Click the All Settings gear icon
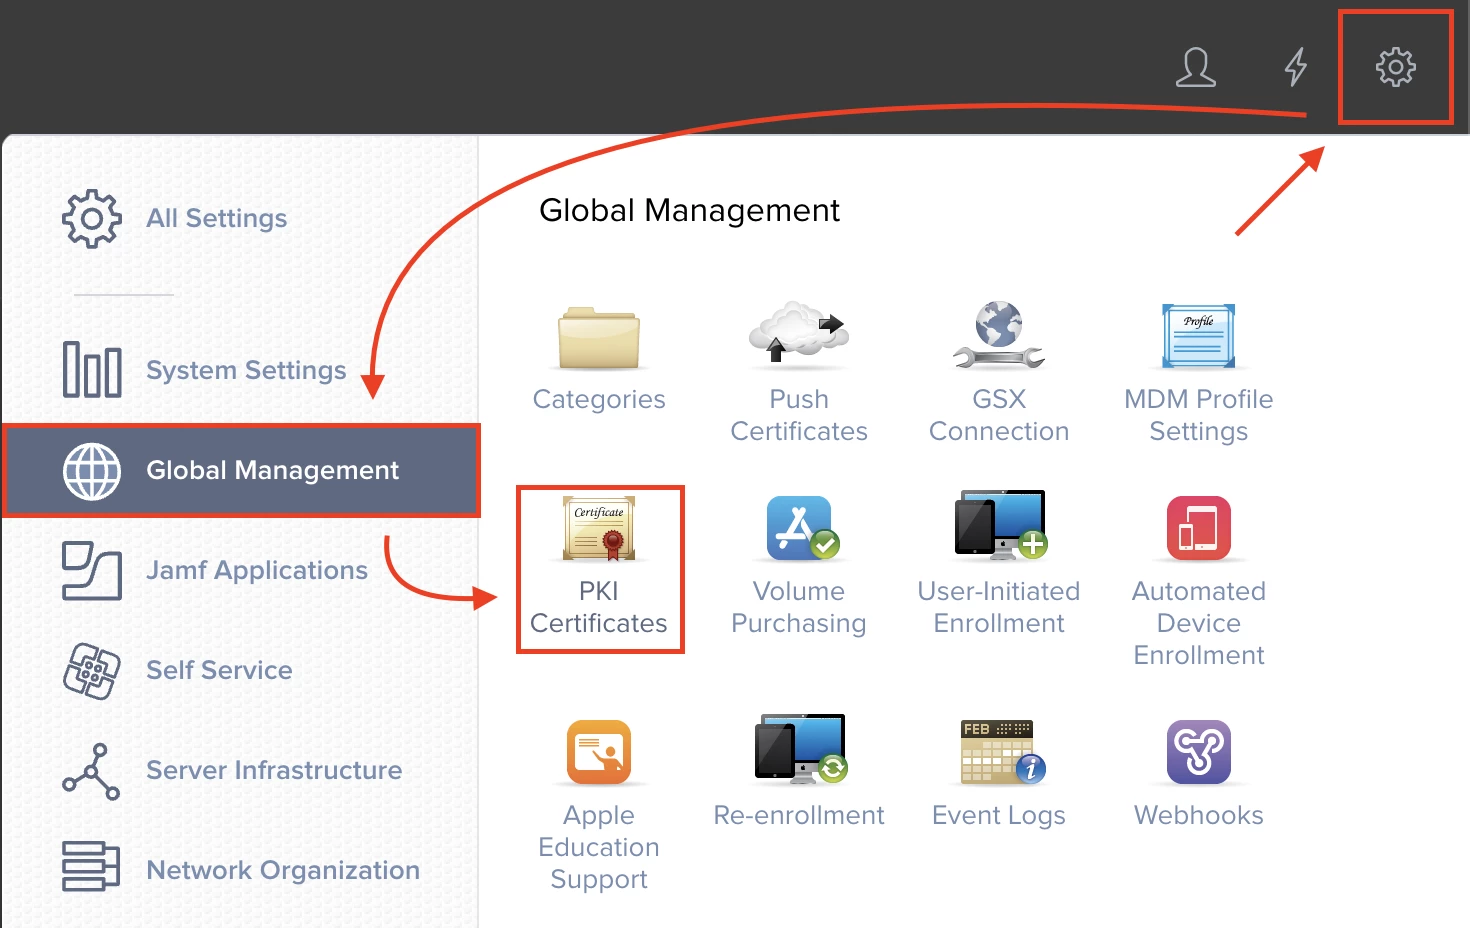The image size is (1470, 928). pyautogui.click(x=92, y=218)
